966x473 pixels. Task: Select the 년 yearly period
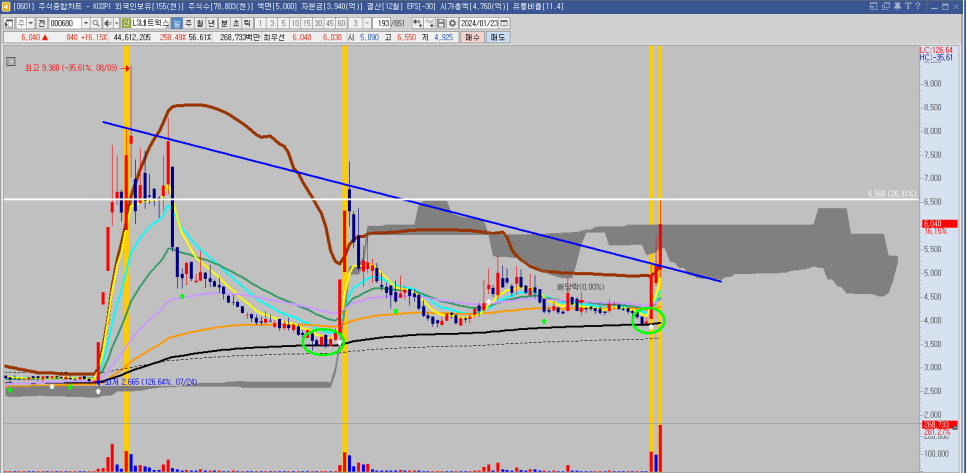[x=211, y=23]
